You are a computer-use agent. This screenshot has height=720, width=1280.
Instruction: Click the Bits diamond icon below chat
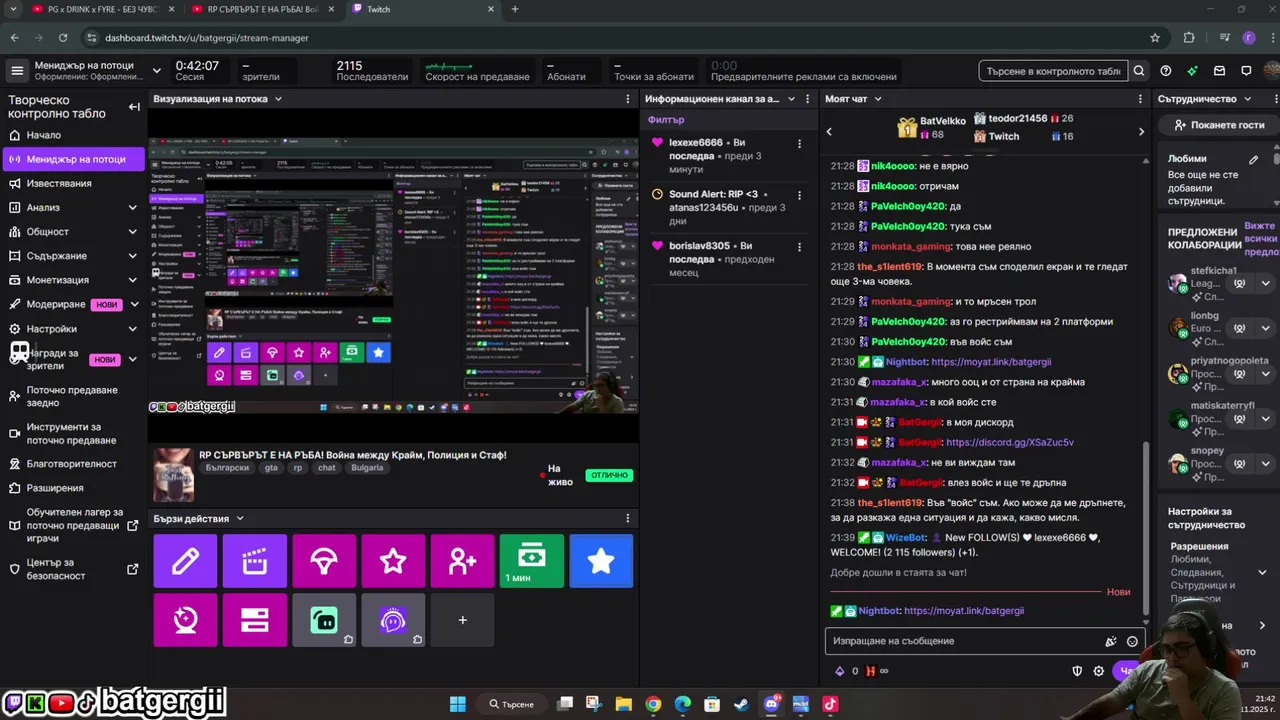[x=839, y=671]
